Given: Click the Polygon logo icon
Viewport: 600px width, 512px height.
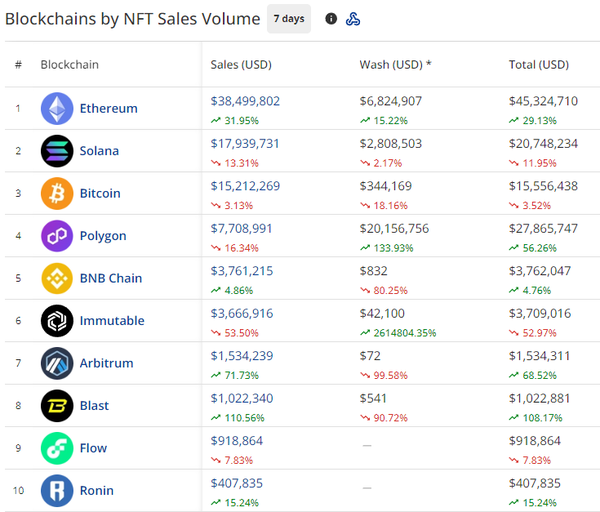Looking at the screenshot, I should click(57, 236).
